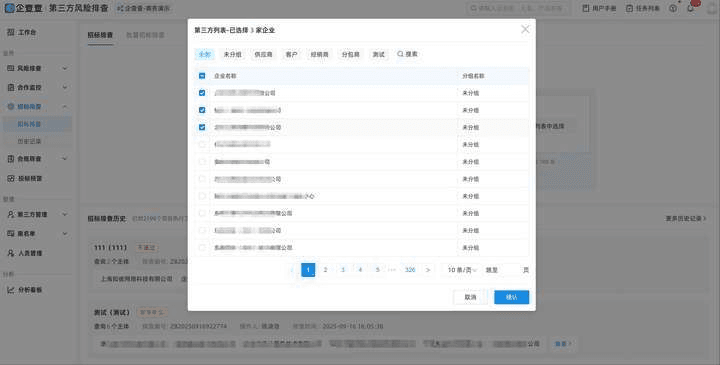Check the seventh company row checkbox

[x=202, y=196]
